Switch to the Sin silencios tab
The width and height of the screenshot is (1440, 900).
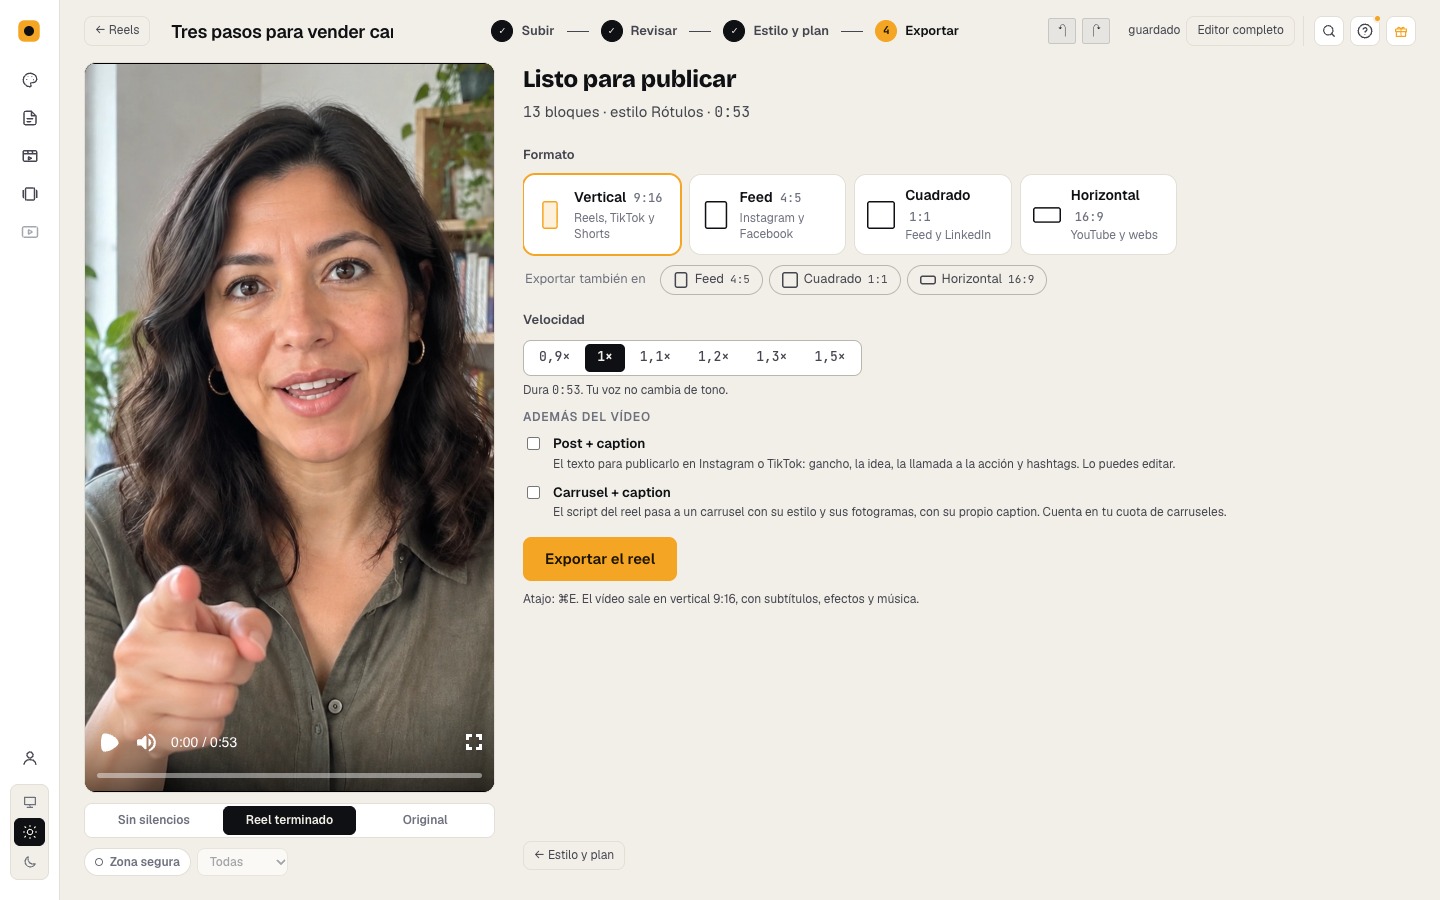pos(154,820)
